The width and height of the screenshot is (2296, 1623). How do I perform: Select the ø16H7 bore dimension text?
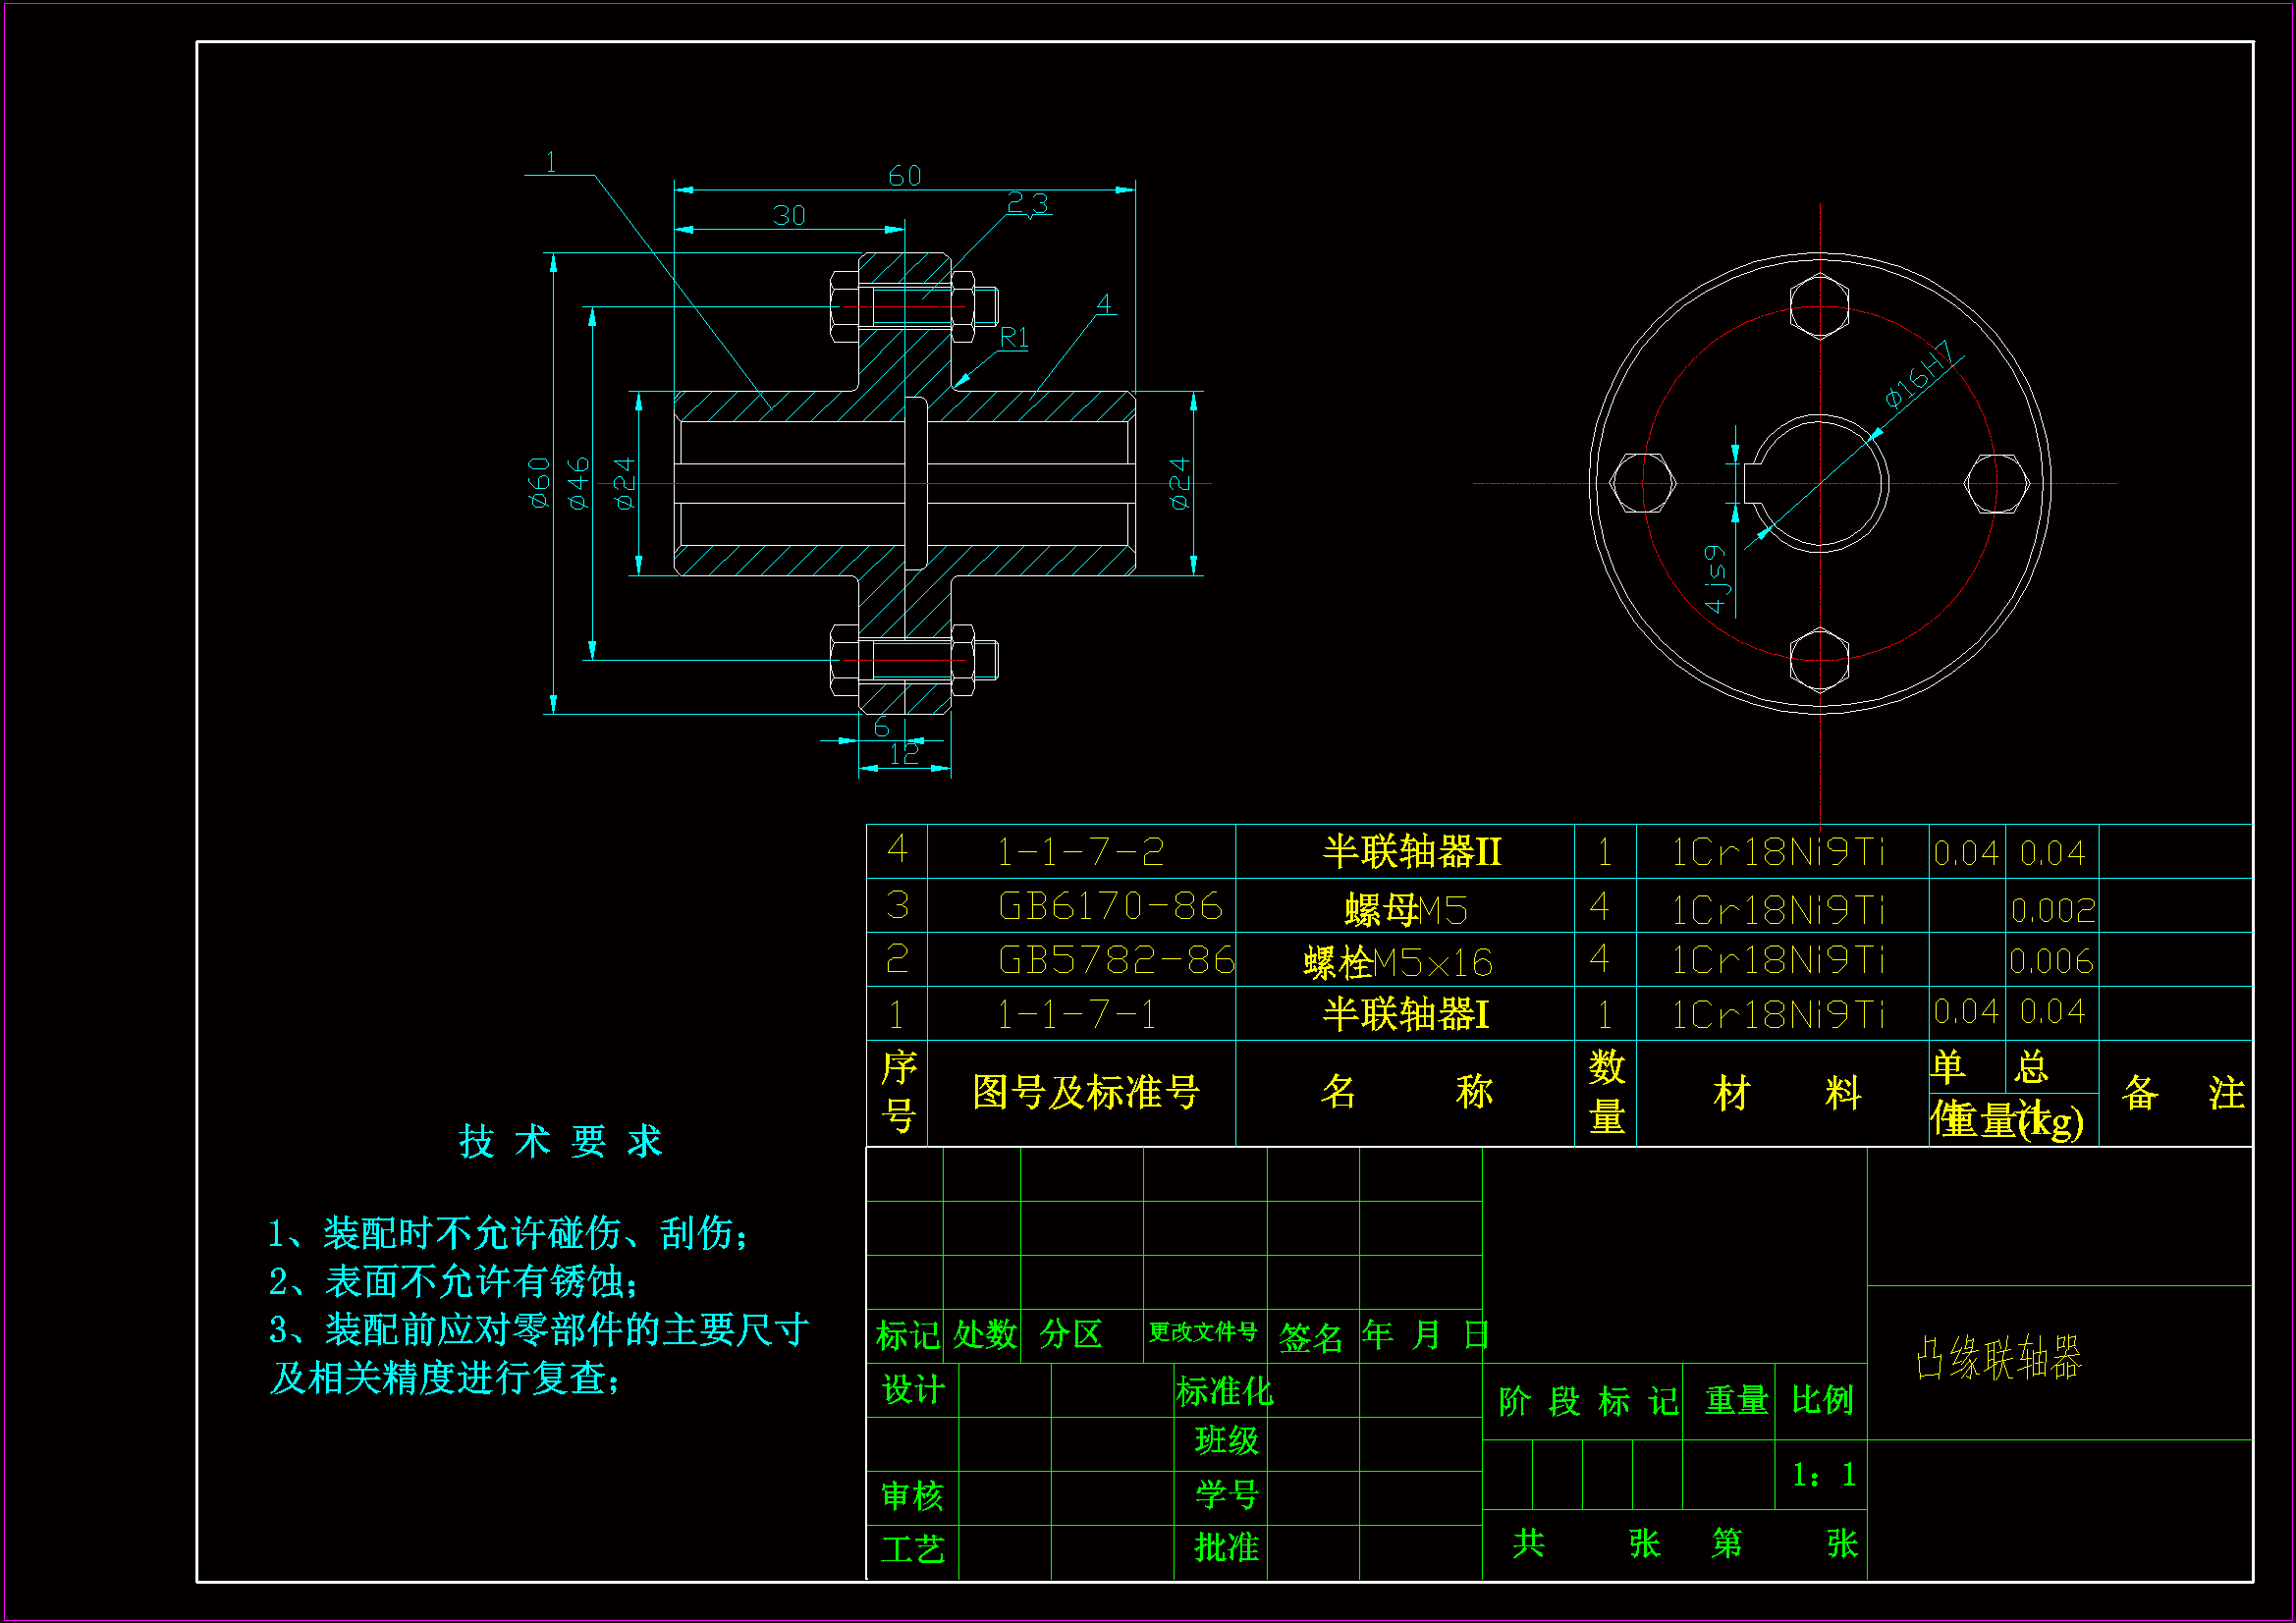click(1918, 375)
